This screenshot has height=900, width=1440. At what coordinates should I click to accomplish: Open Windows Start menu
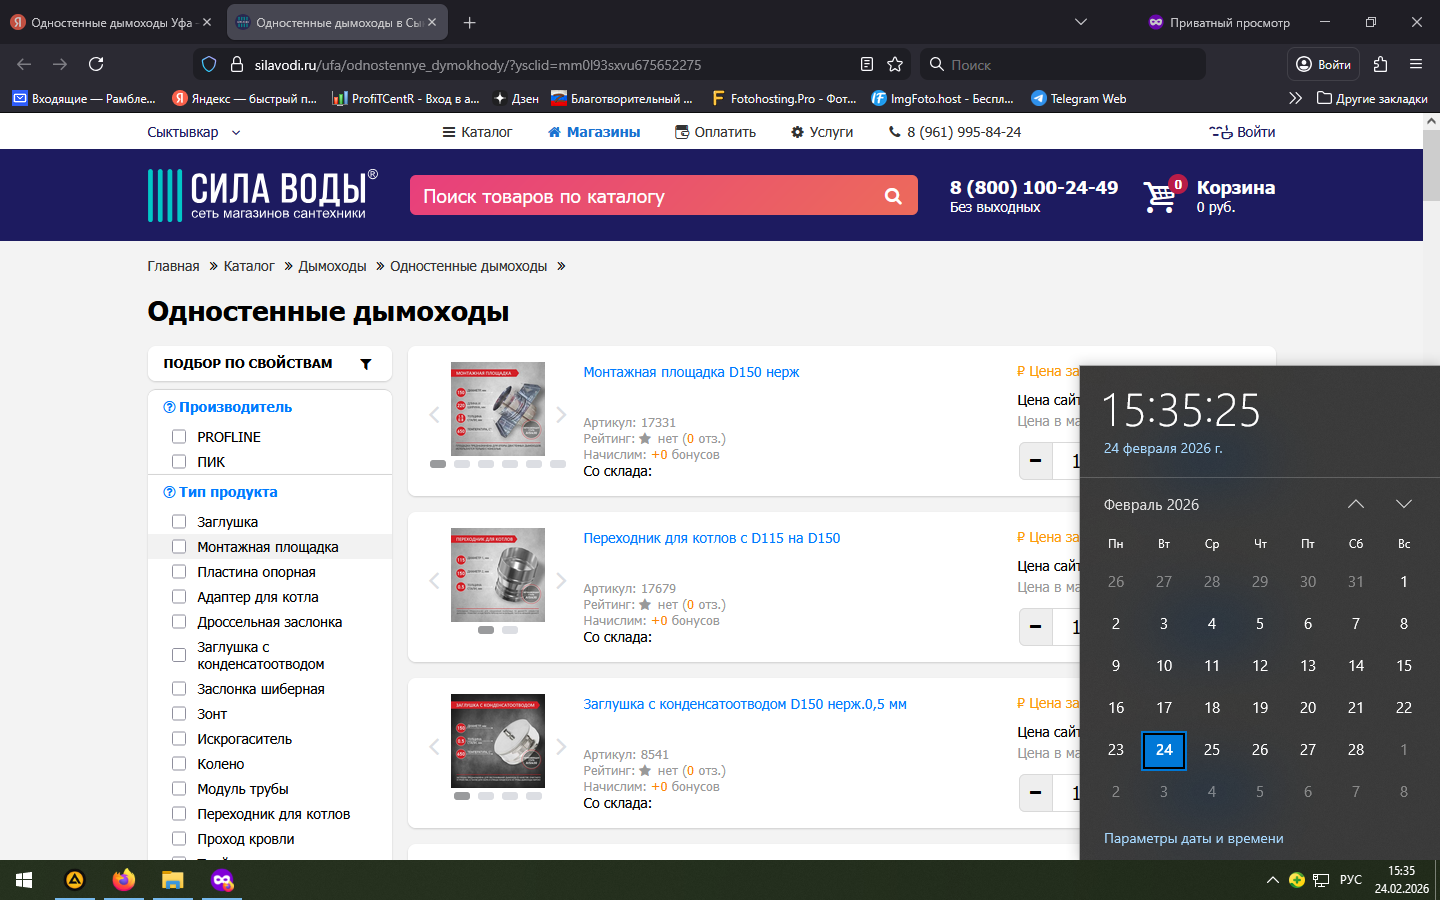(x=24, y=880)
